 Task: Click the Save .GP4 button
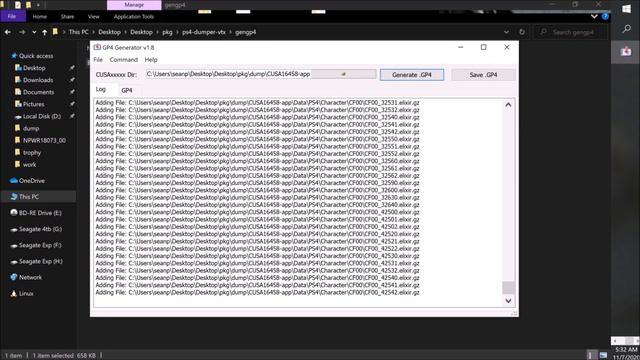pyautogui.click(x=483, y=75)
